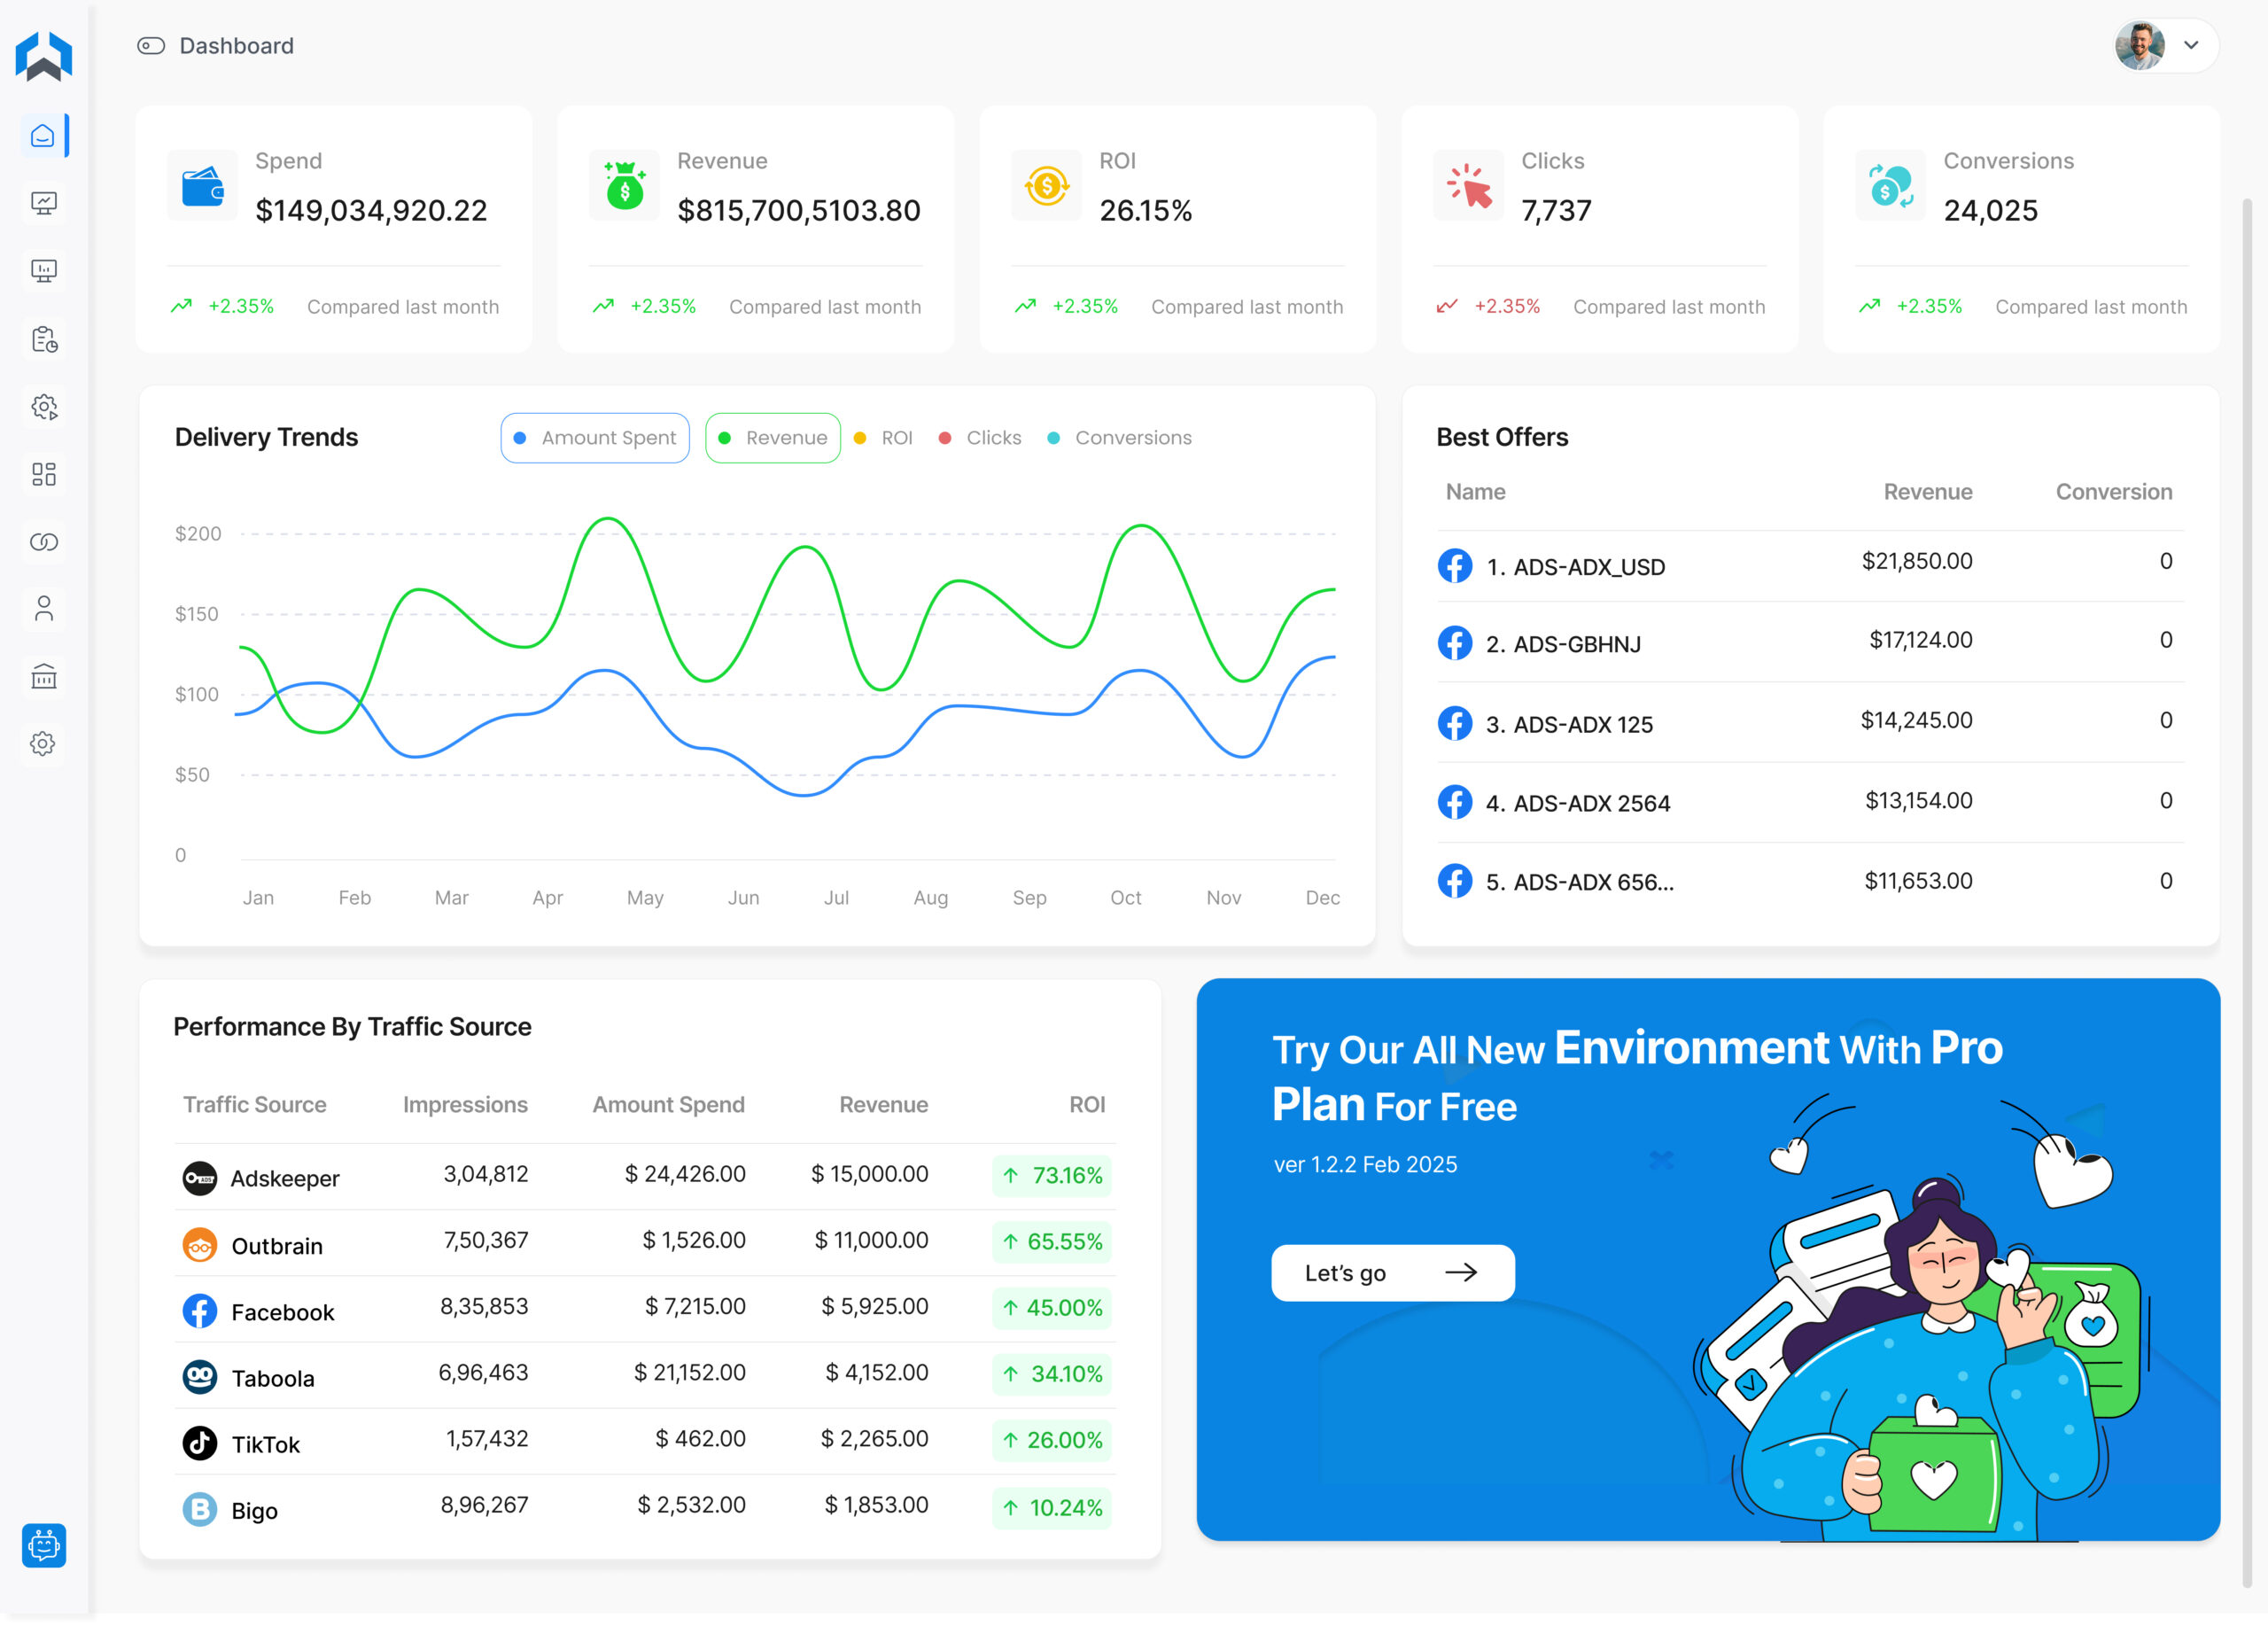Toggle the ROI chart series
2268x1626 pixels.
point(884,438)
